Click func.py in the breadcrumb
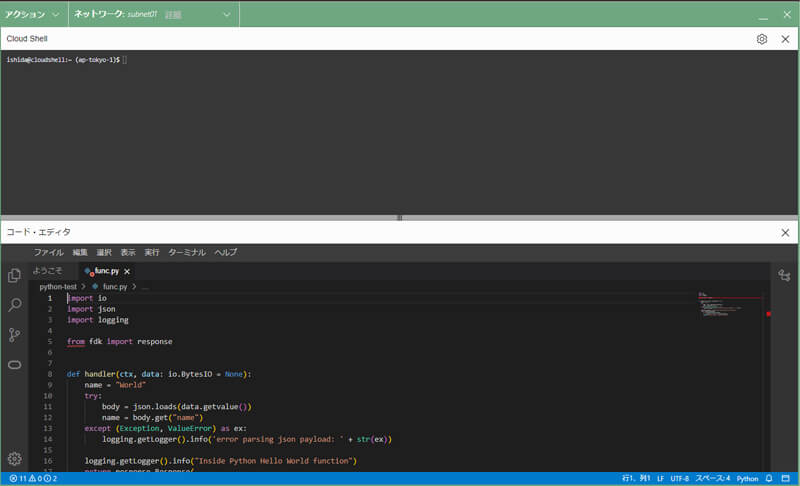 [115, 287]
